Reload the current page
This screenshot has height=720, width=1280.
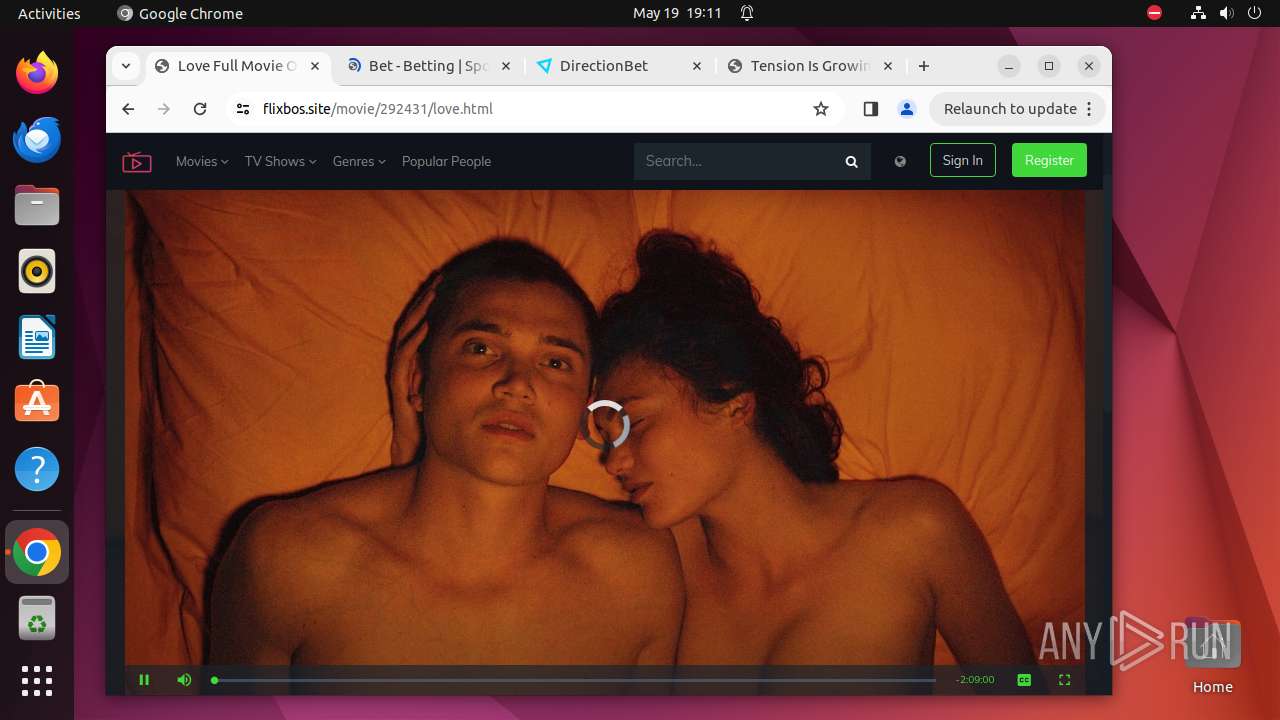click(x=200, y=109)
